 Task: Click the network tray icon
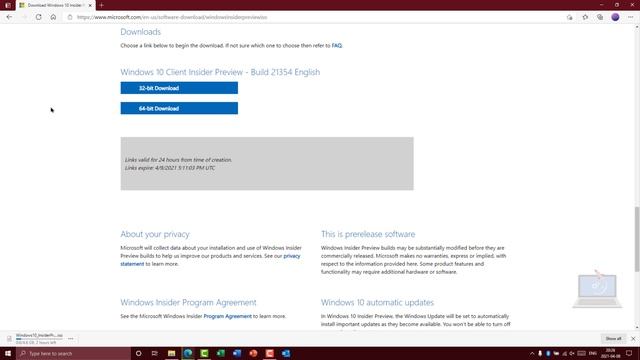[564, 353]
